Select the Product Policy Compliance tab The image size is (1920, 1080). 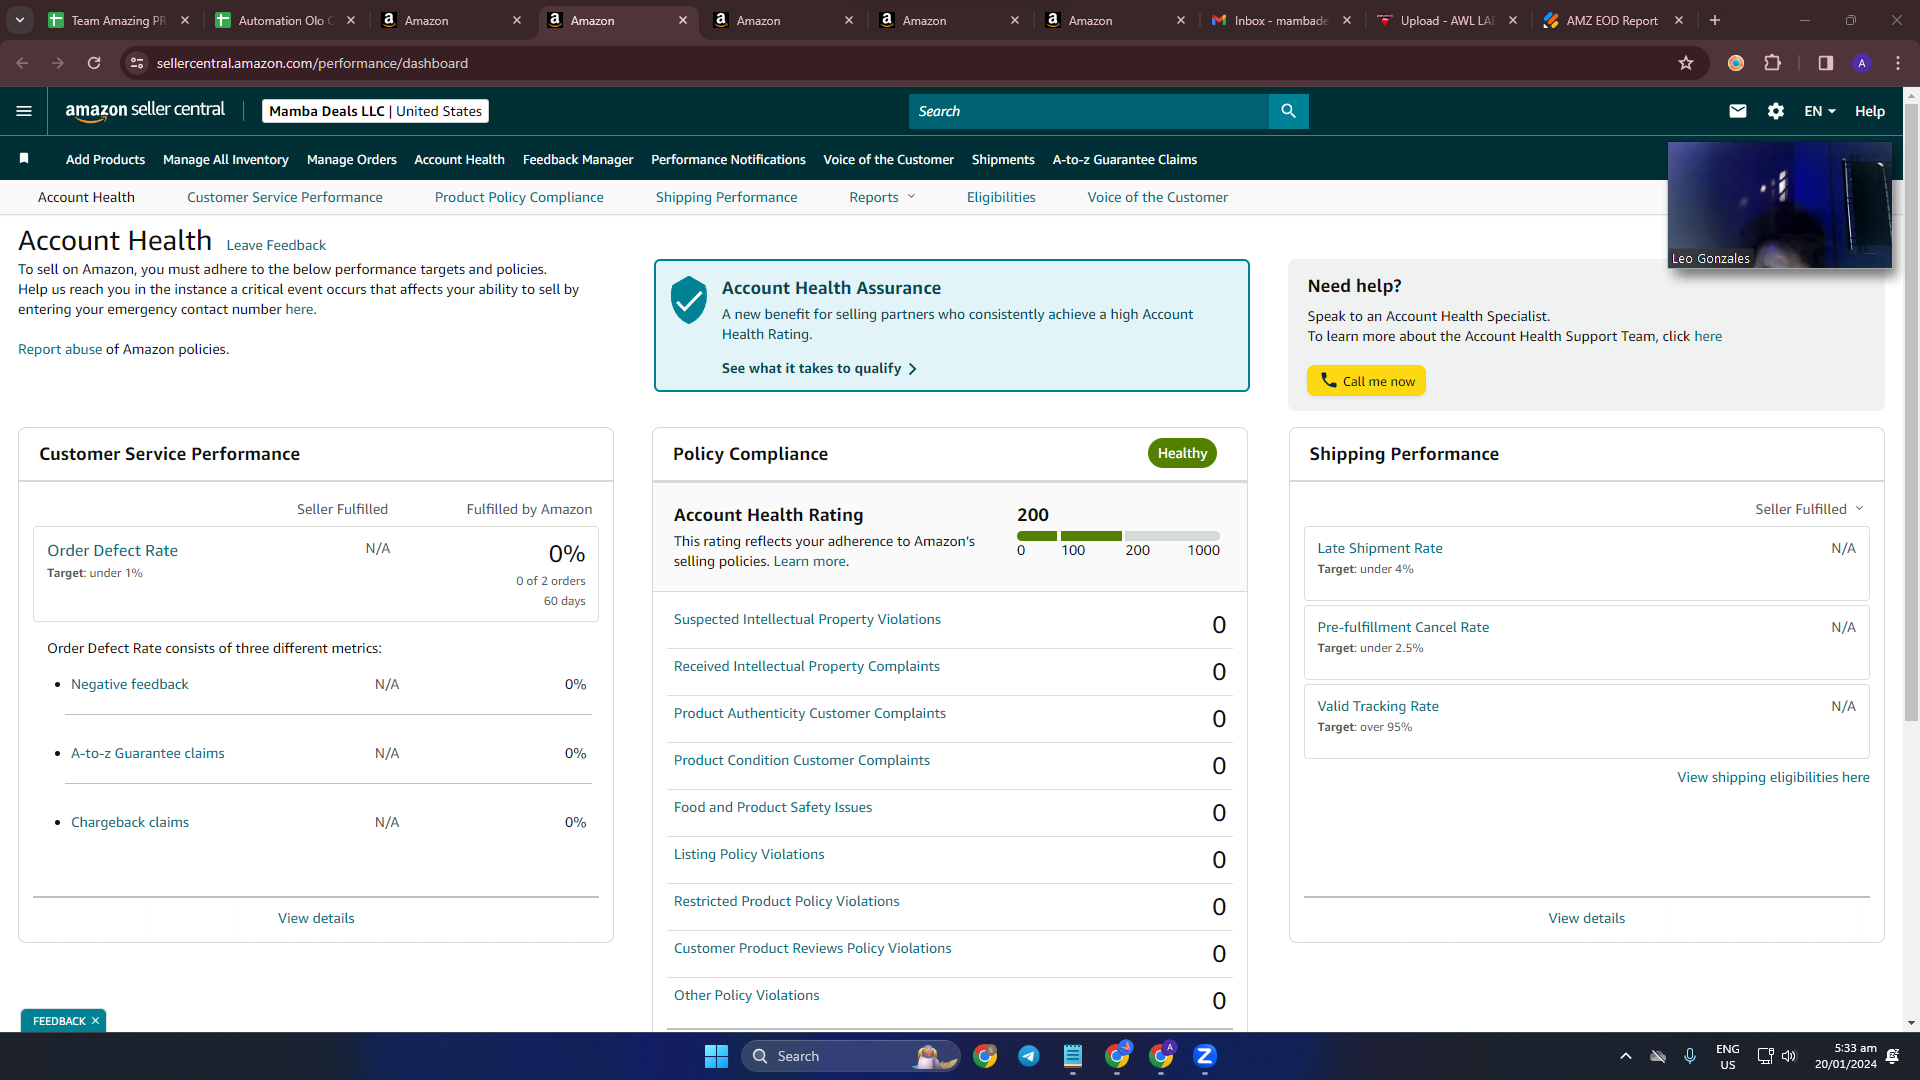[x=519, y=197]
